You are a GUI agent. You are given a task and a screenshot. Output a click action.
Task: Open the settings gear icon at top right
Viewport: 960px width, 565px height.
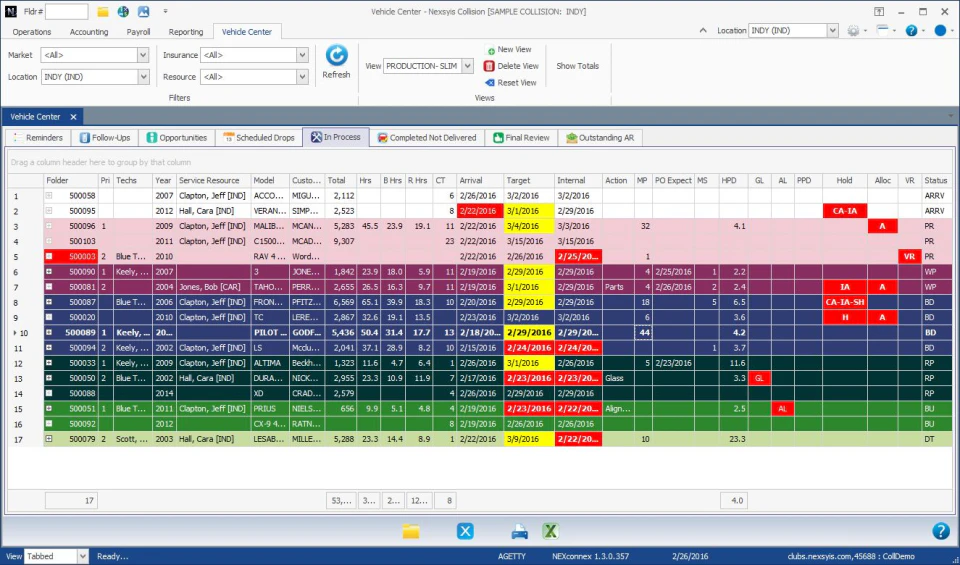point(853,31)
